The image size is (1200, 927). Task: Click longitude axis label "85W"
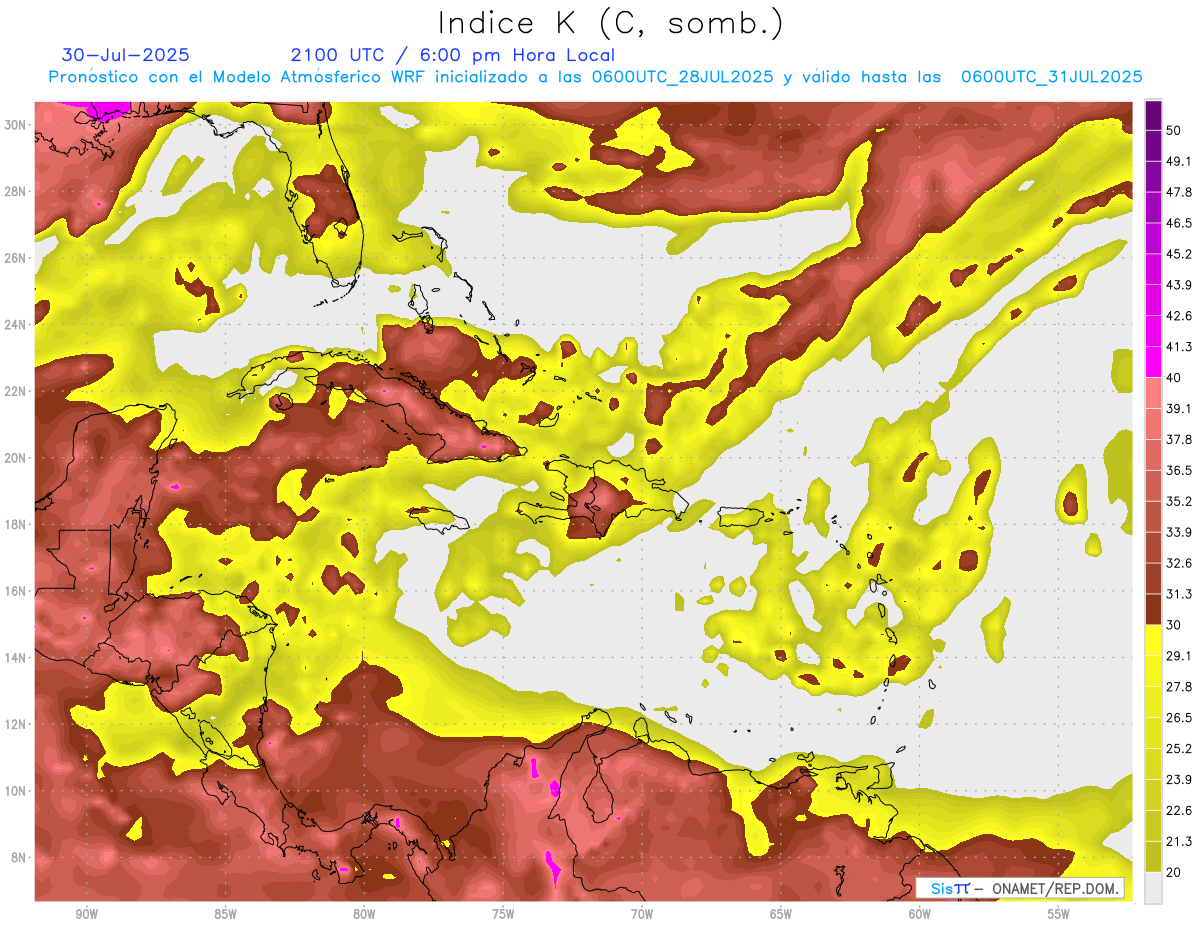click(x=225, y=914)
